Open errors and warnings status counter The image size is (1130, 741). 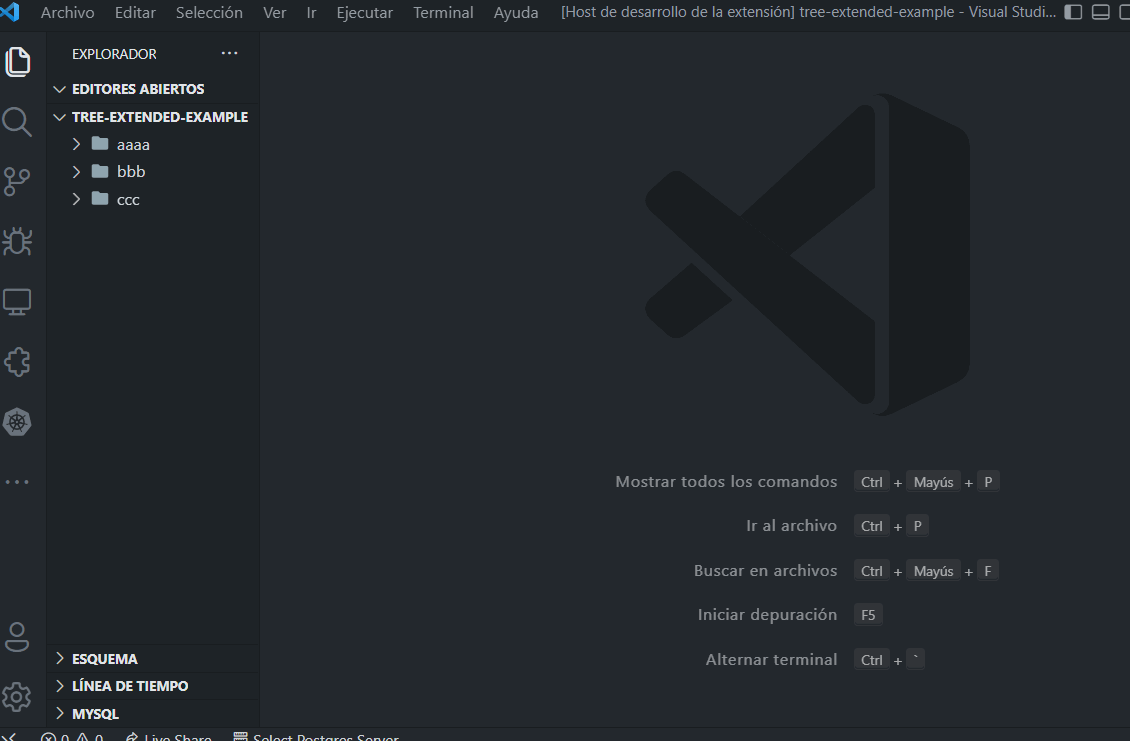pos(72,737)
